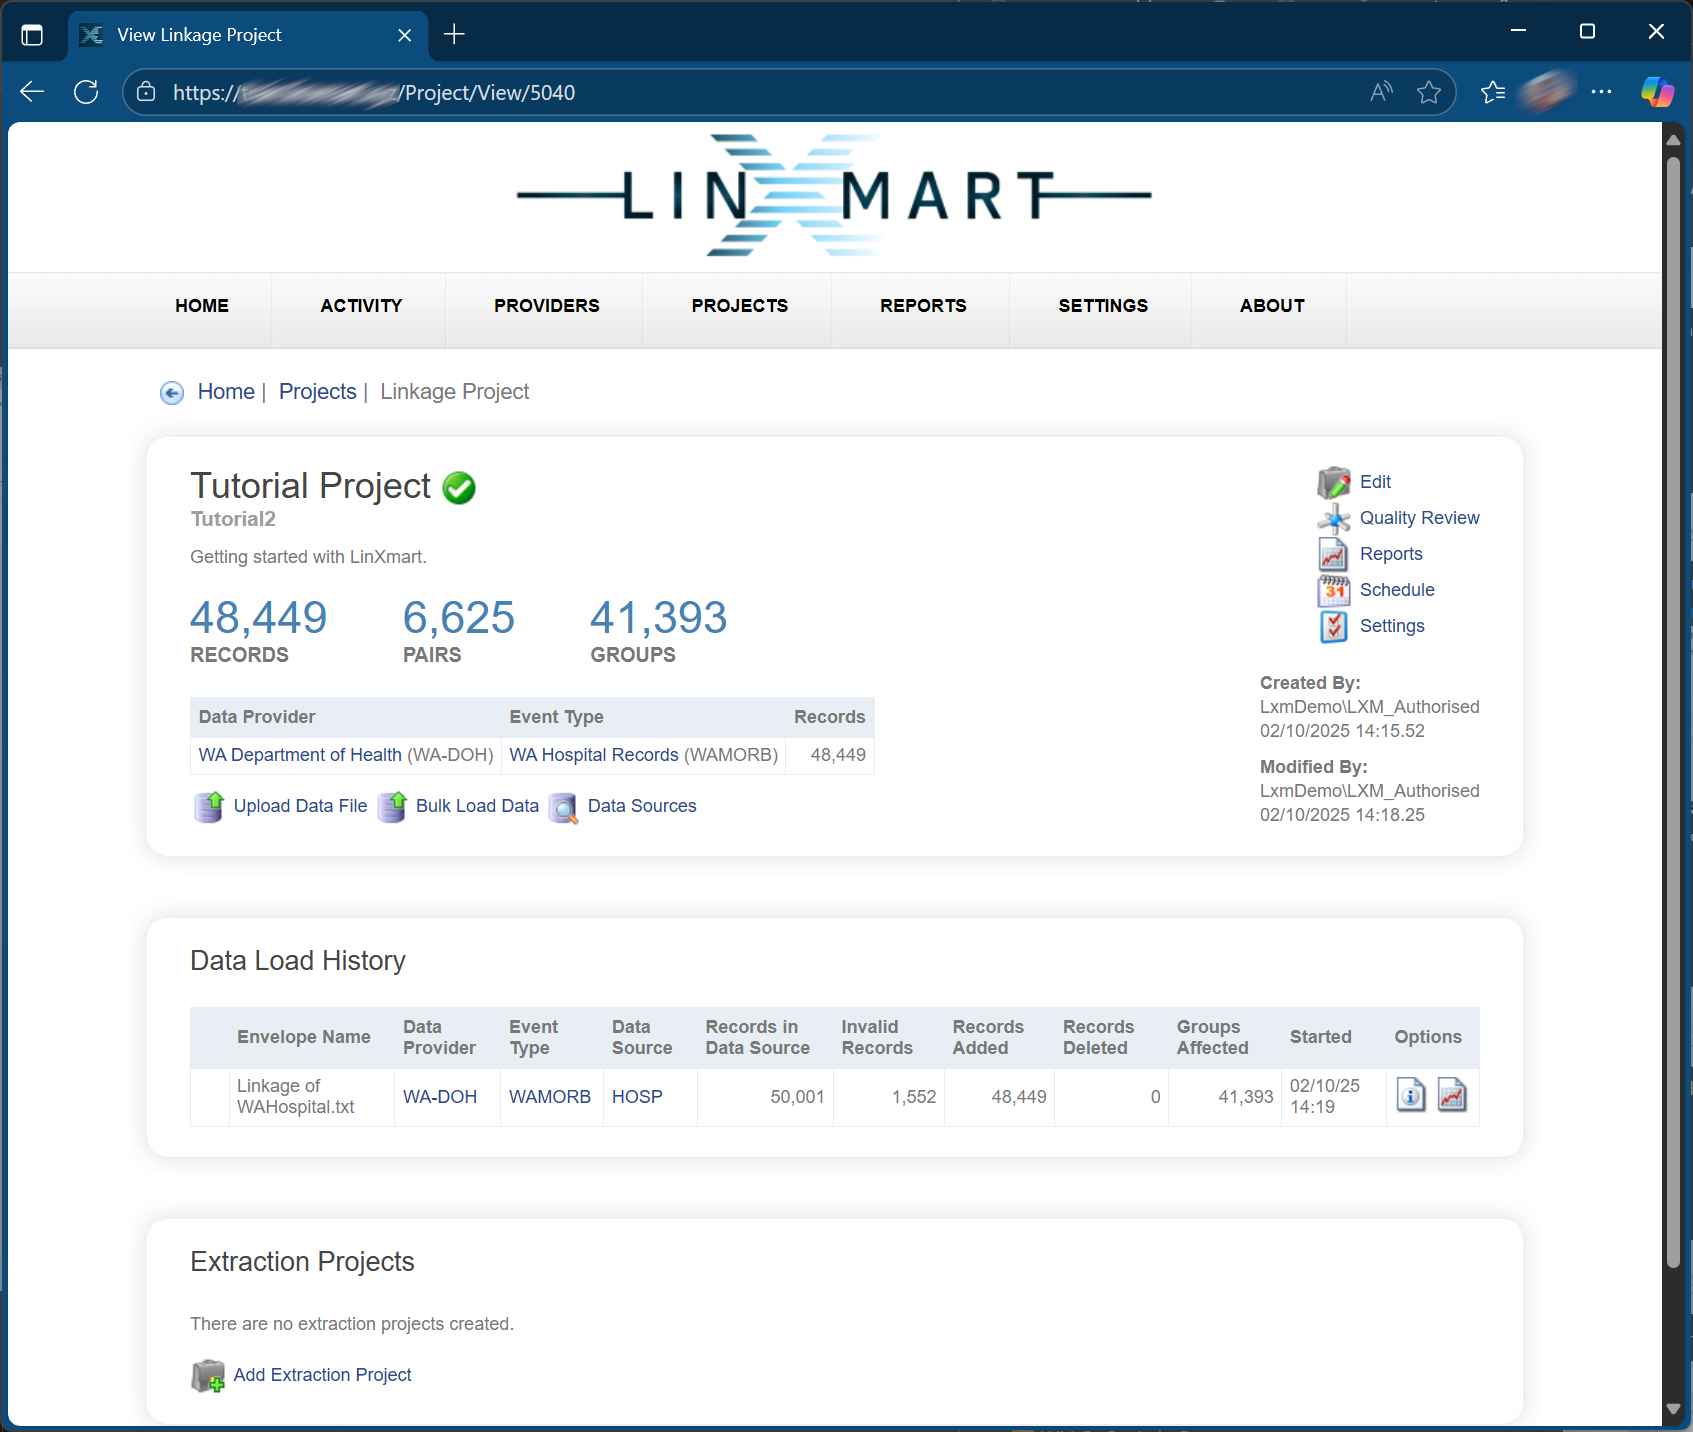Click the Upload Data File icon

(209, 806)
